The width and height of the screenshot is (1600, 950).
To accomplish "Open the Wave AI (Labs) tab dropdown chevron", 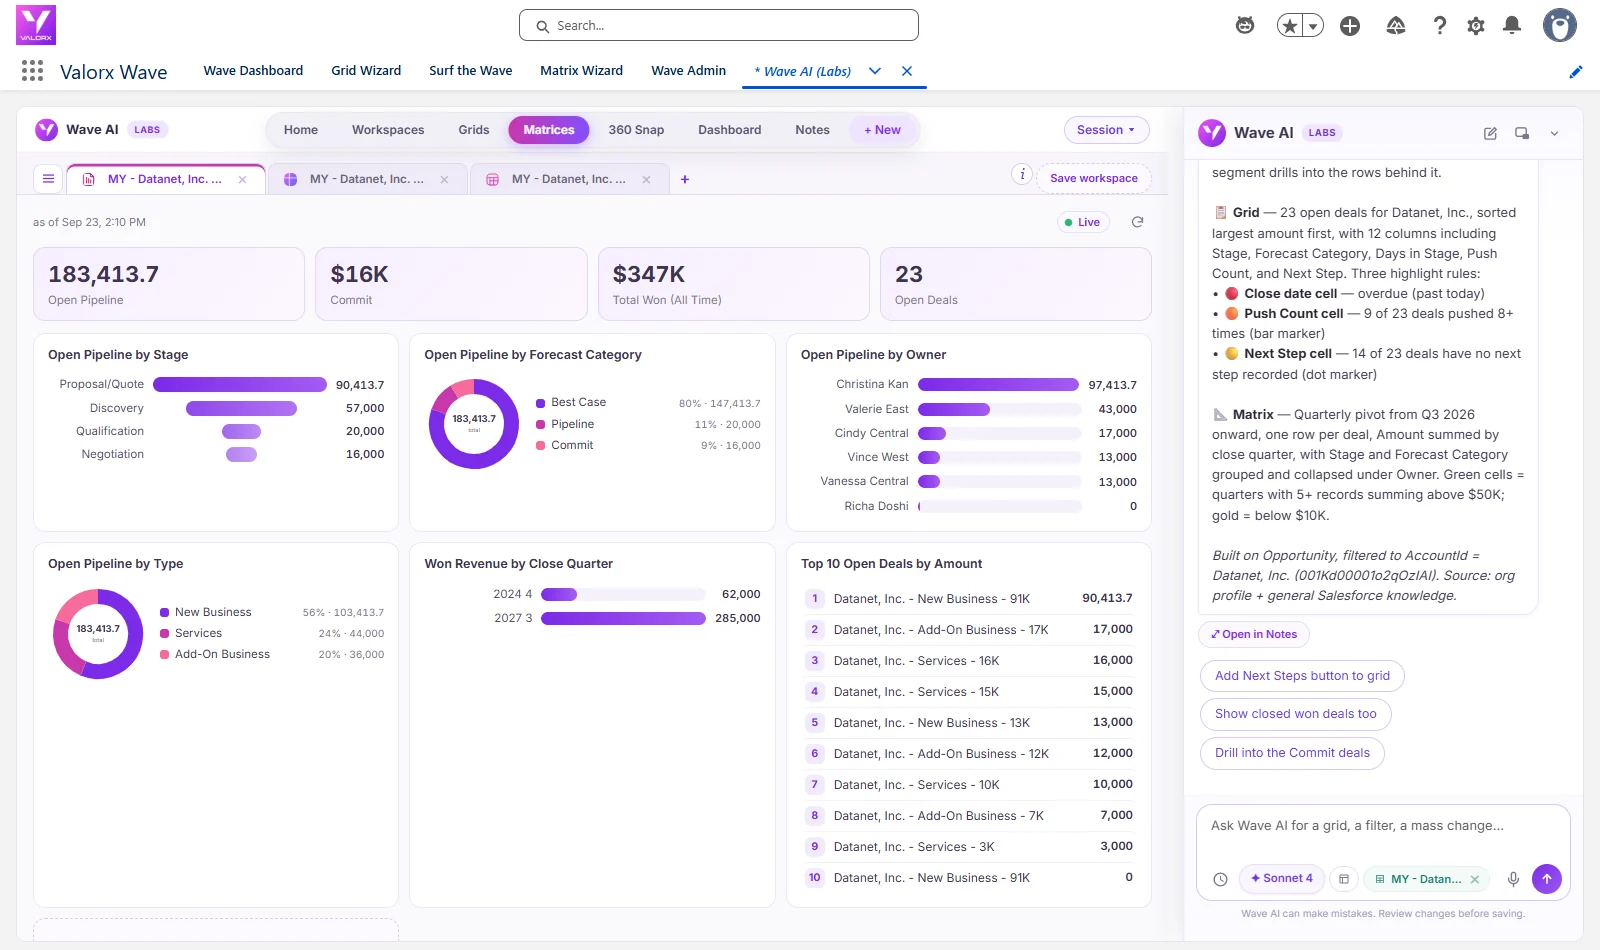I will [x=875, y=71].
